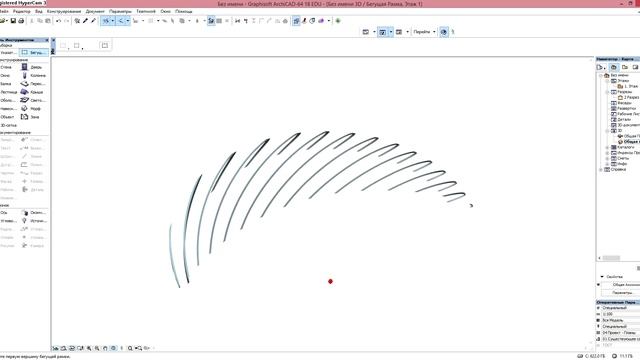Open the Вид menu
This screenshot has height=360, width=640.
[39, 11]
